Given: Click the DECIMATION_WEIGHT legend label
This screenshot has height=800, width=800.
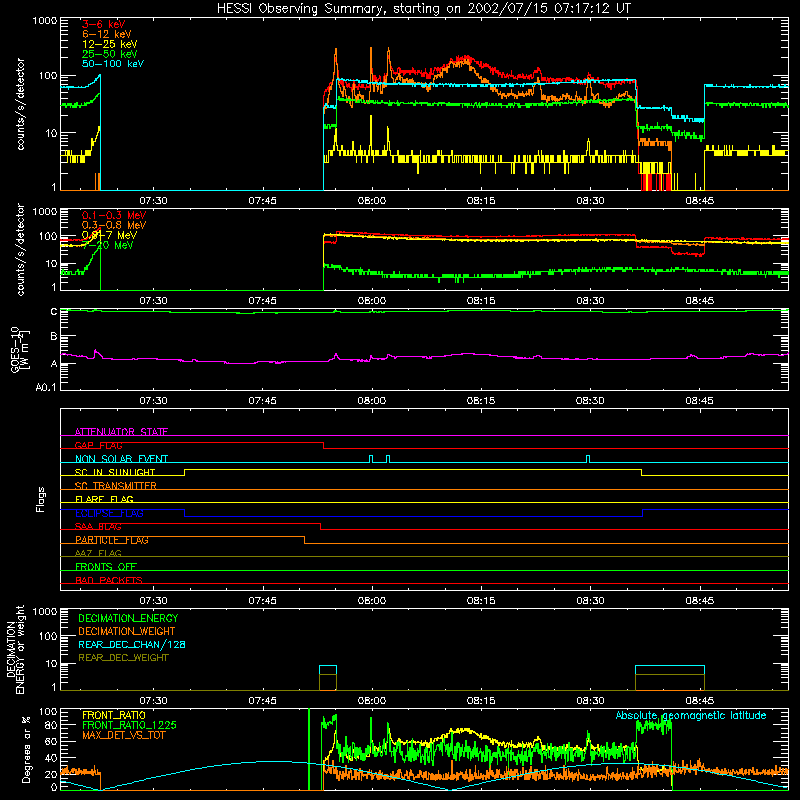Looking at the screenshot, I should pyautogui.click(x=127, y=631).
